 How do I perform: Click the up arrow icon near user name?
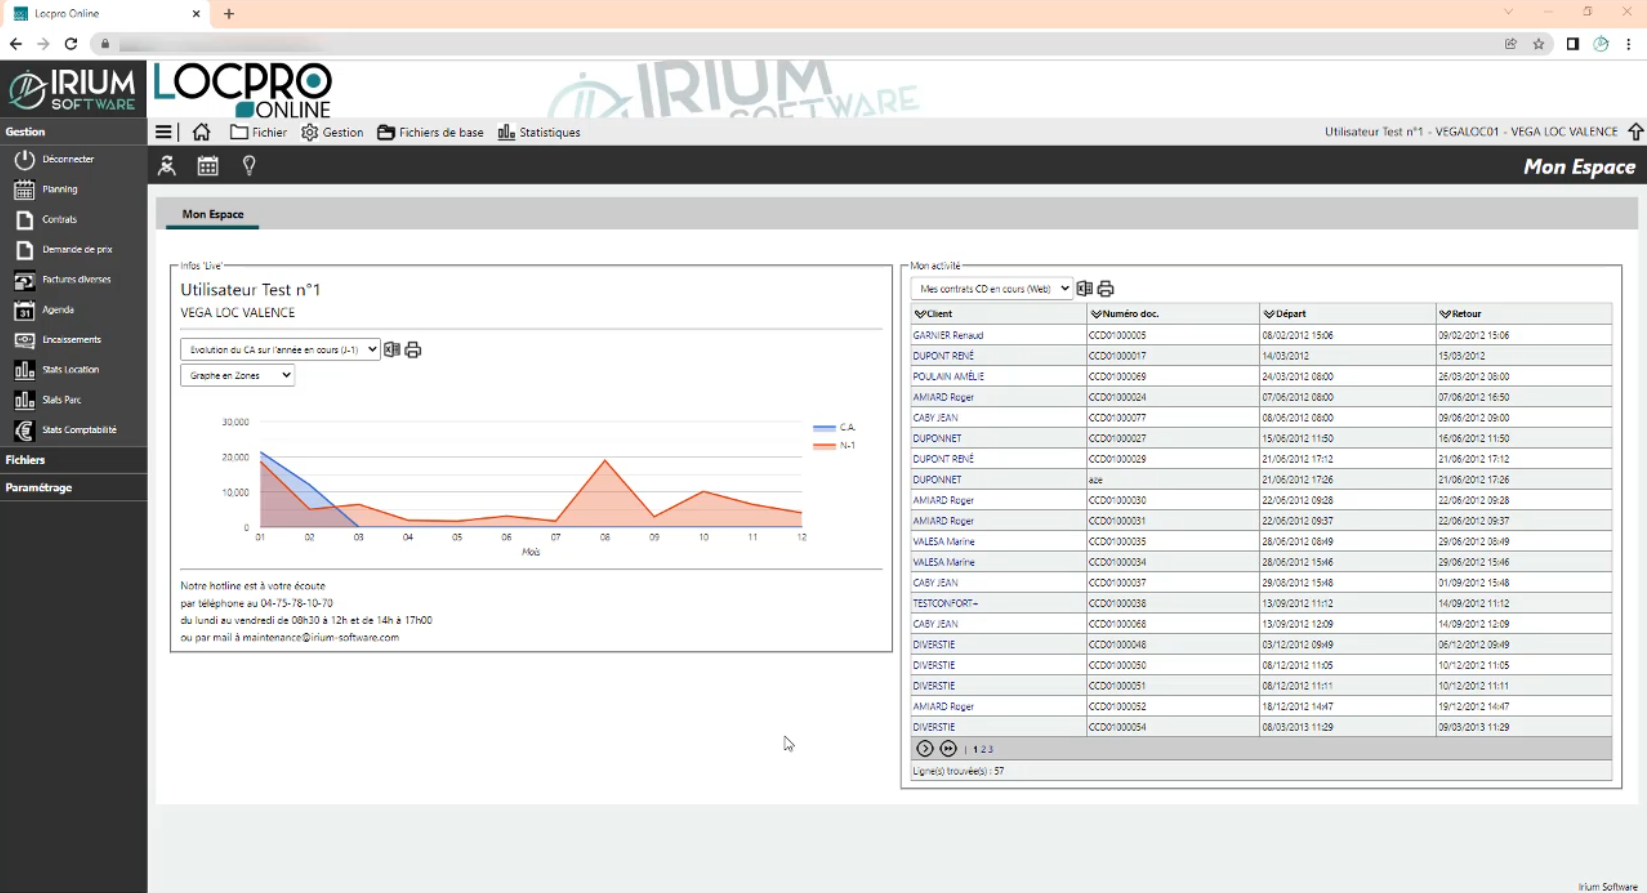[x=1636, y=132]
